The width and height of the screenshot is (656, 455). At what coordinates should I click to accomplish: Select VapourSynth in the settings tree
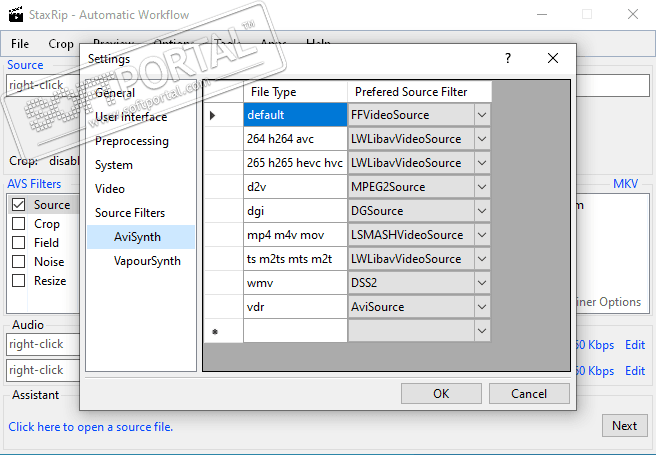click(147, 261)
